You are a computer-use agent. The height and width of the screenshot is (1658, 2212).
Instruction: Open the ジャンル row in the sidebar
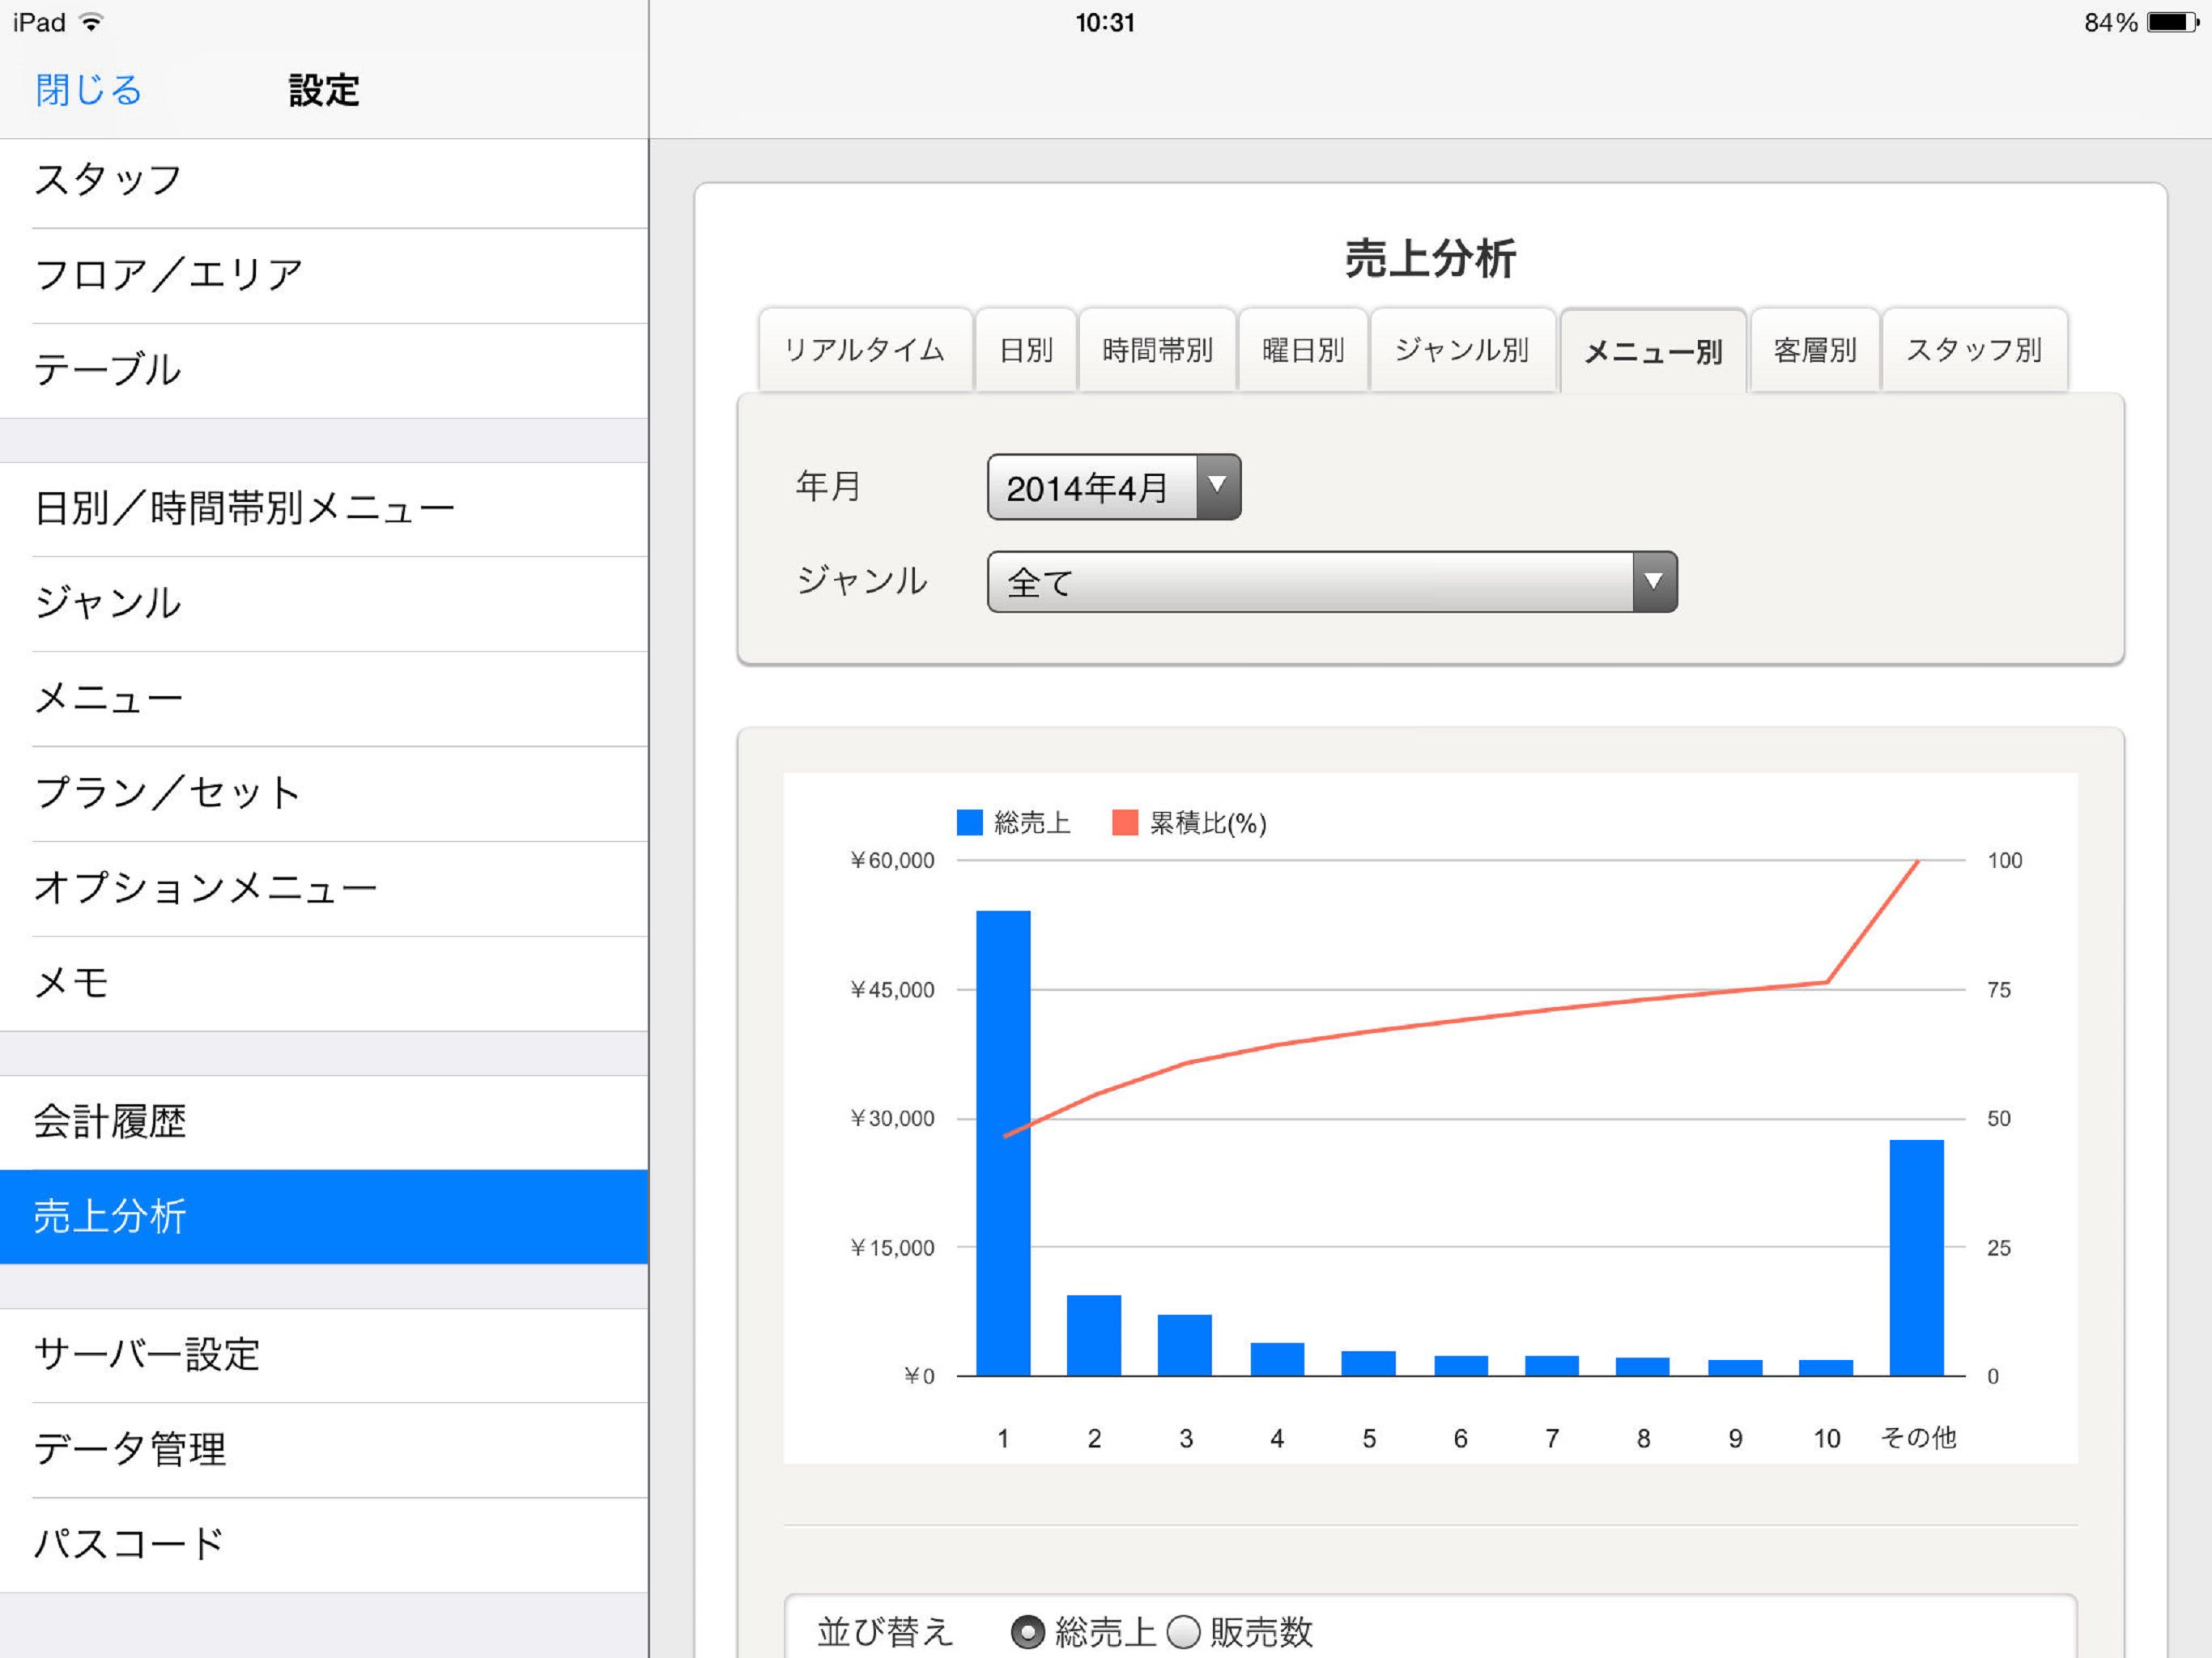pos(324,604)
